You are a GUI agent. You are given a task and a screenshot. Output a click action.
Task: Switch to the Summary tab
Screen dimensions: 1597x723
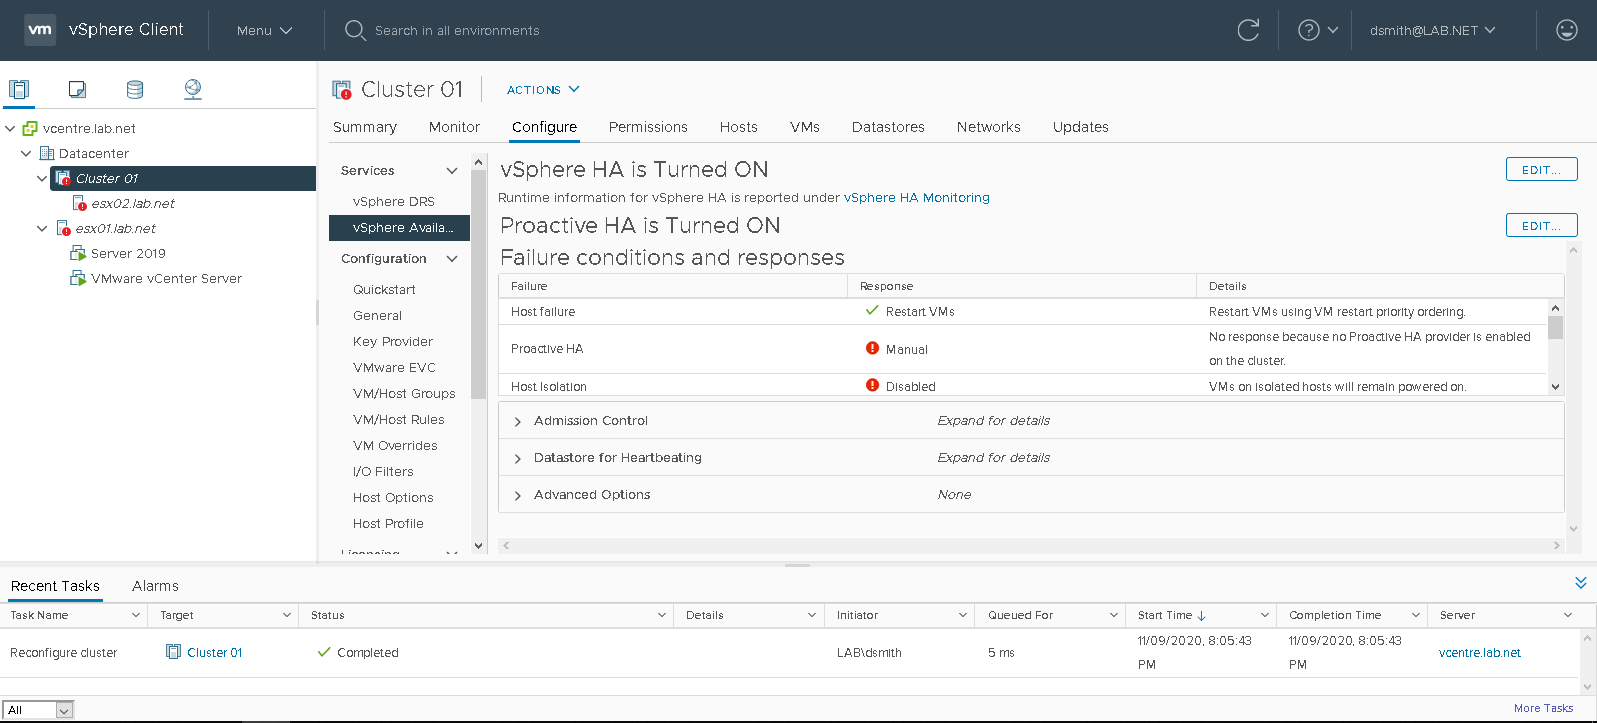tap(365, 127)
